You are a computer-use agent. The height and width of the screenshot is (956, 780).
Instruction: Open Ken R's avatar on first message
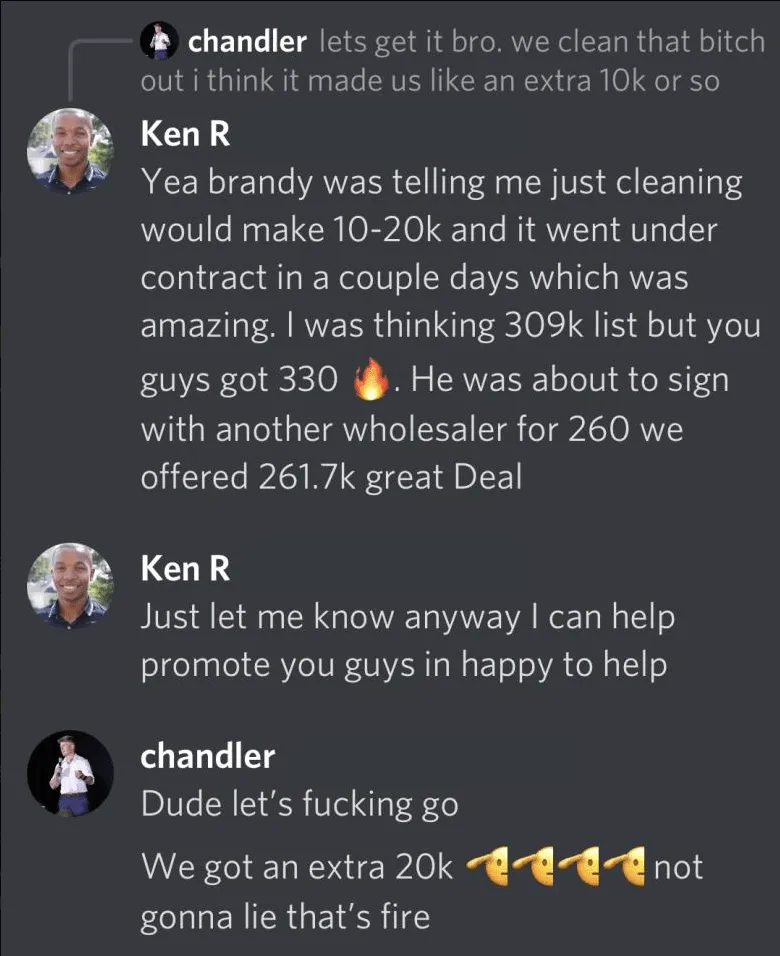click(70, 151)
